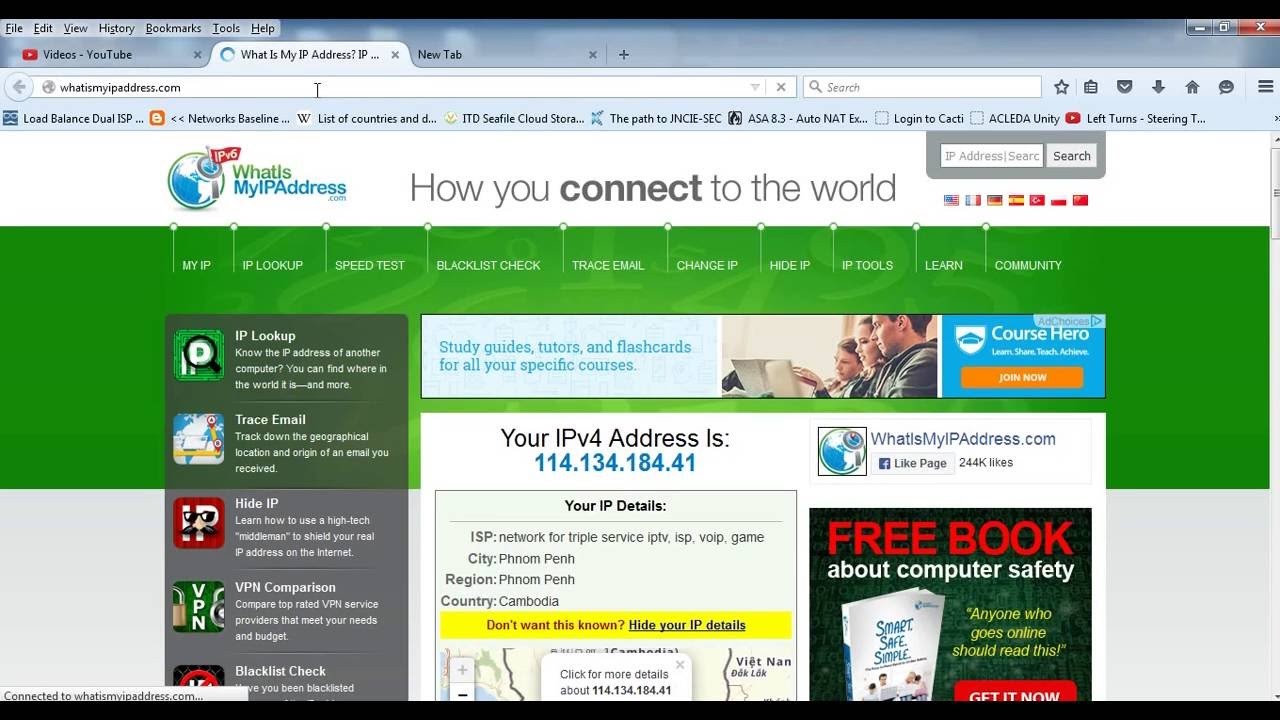1280x720 pixels.
Task: Select the French flag language icon
Action: 973,200
